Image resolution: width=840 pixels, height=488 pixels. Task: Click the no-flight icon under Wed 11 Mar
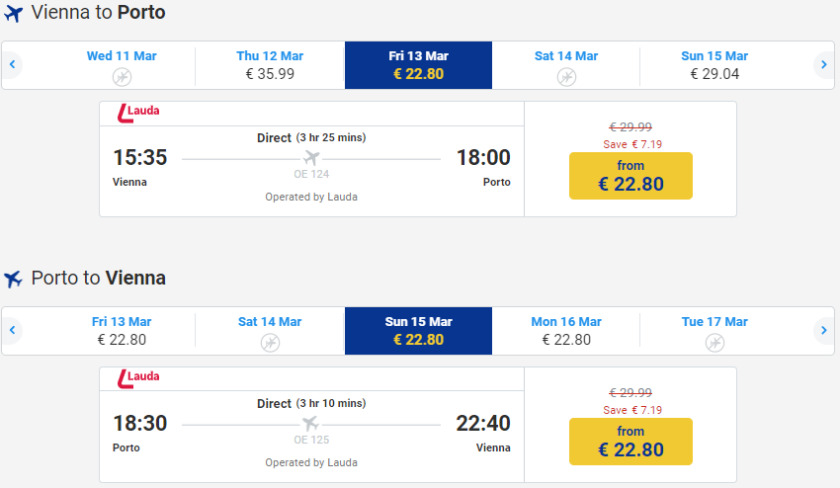121,77
